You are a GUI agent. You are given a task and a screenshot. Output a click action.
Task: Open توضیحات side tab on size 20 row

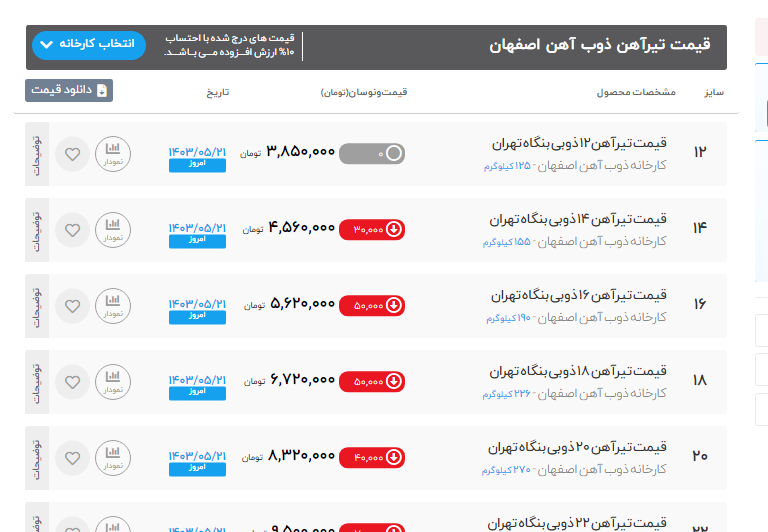point(38,457)
